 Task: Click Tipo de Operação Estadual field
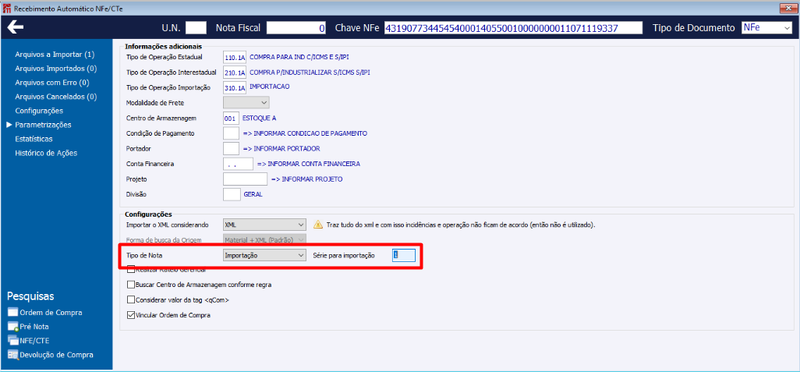pos(235,57)
